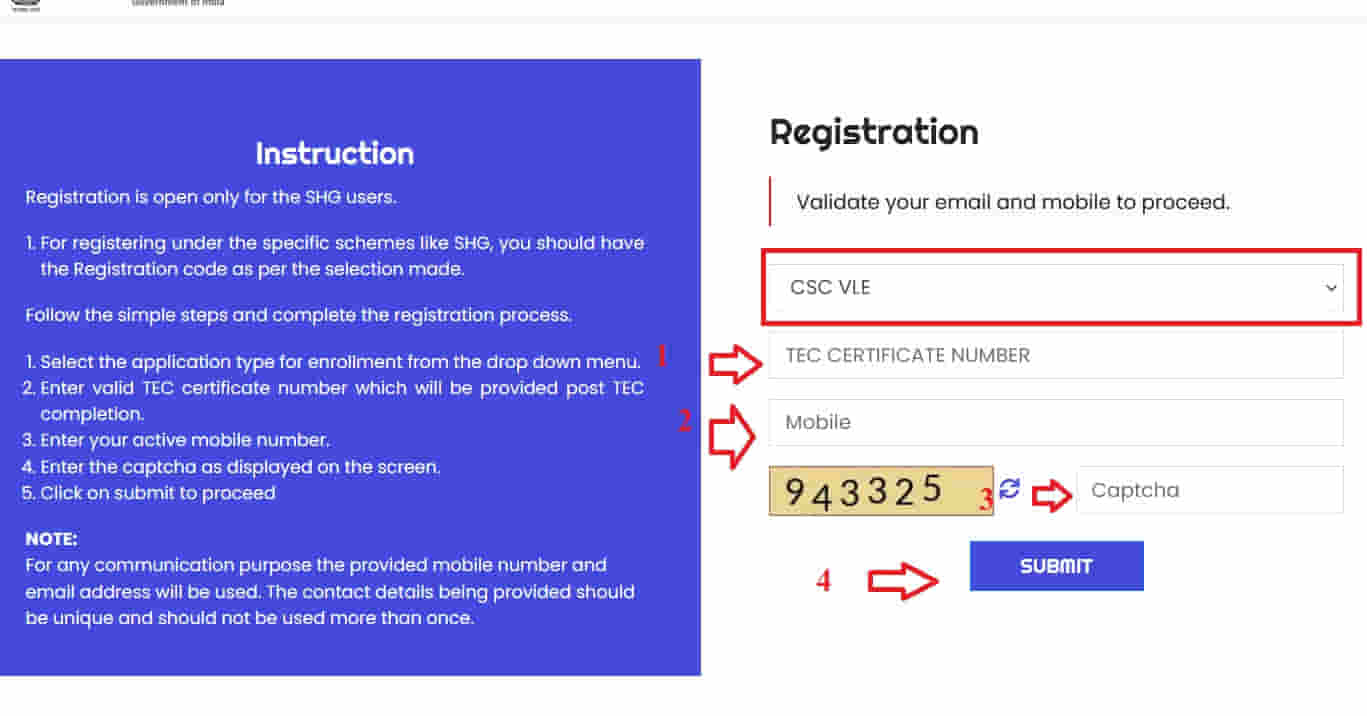Image resolution: width=1367 pixels, height=716 pixels.
Task: Click the Instruction panel title
Action: [x=335, y=153]
